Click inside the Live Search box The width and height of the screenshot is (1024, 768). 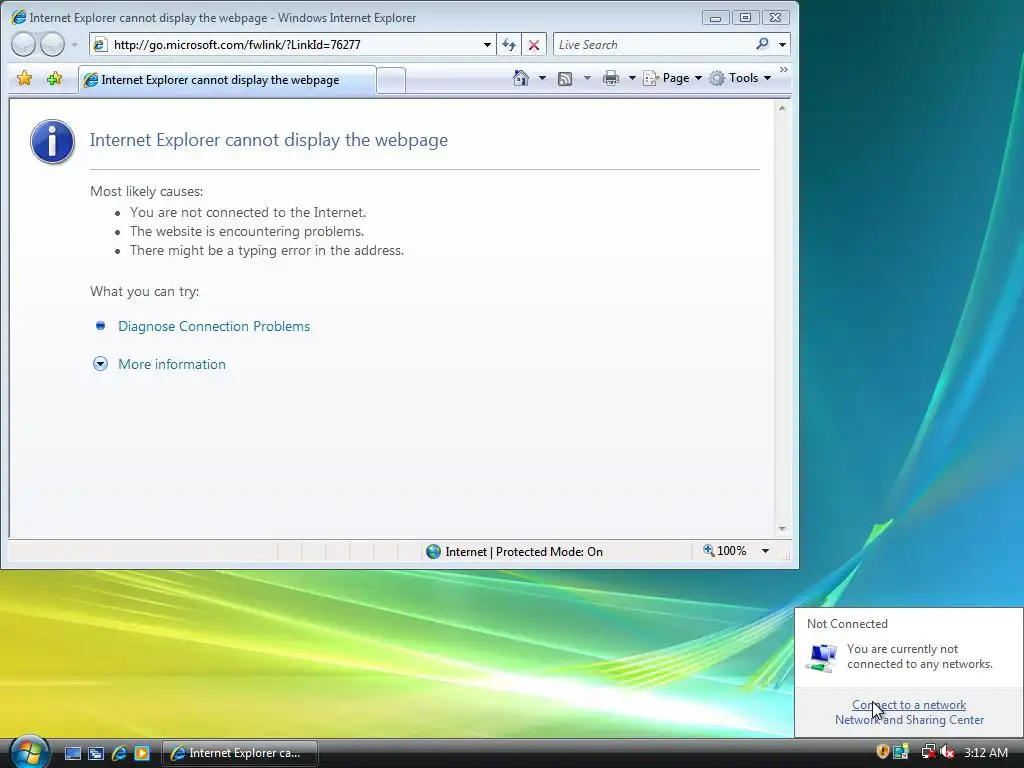click(653, 44)
